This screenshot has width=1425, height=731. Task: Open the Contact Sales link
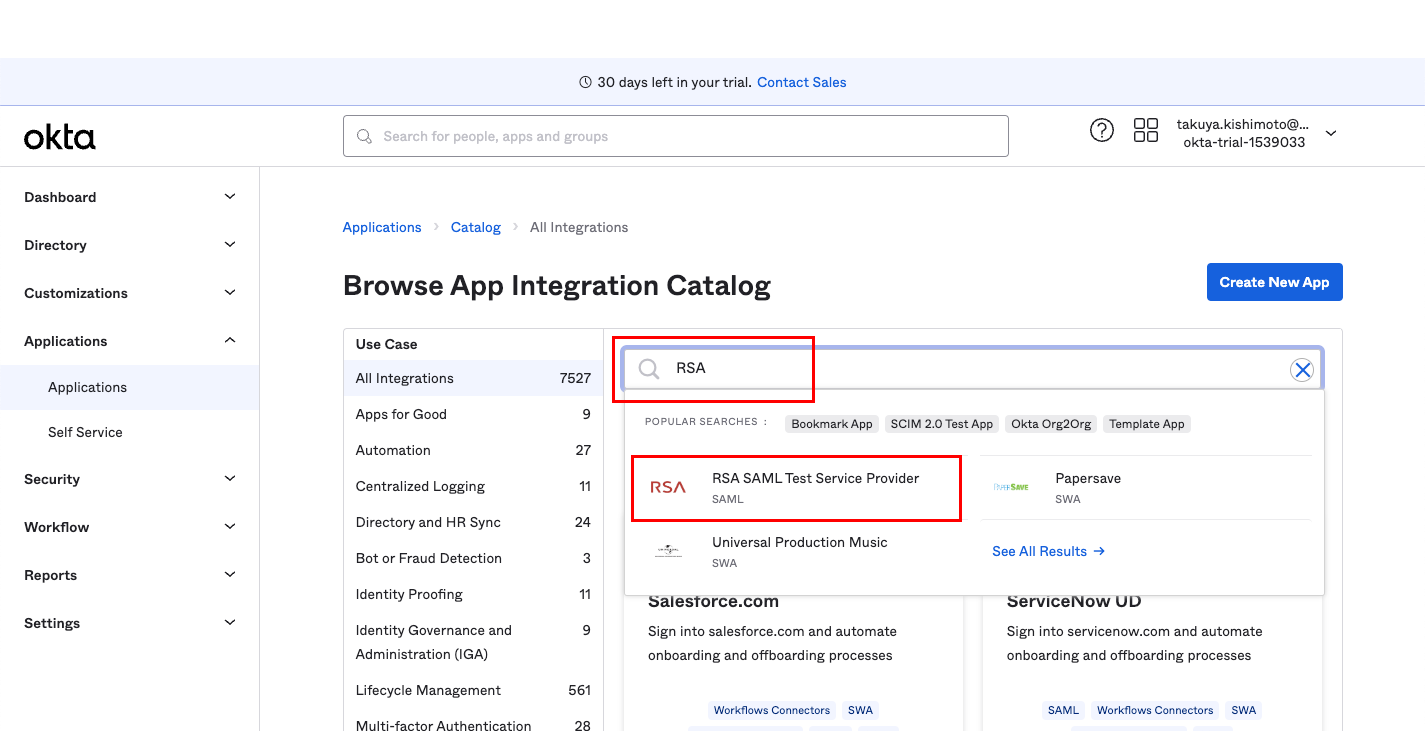click(801, 82)
